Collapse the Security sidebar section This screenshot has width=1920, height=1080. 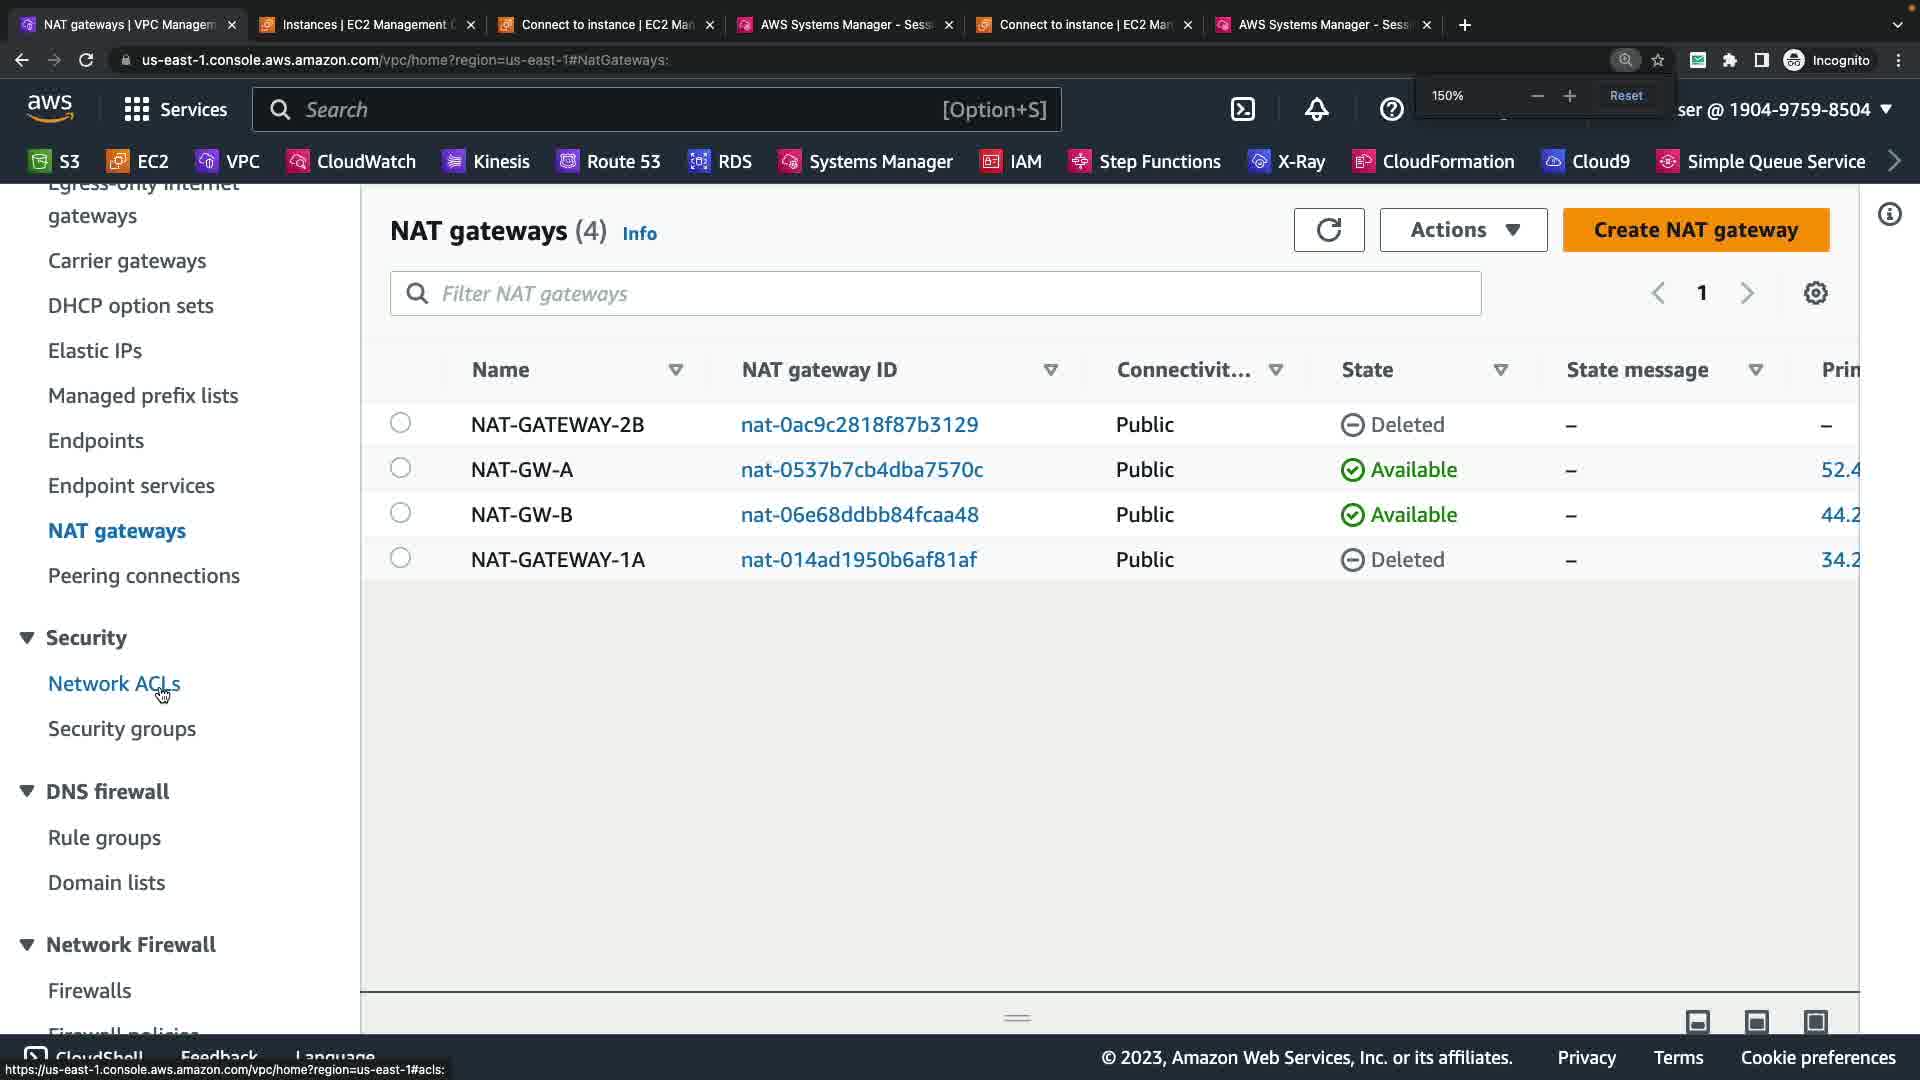click(x=27, y=638)
